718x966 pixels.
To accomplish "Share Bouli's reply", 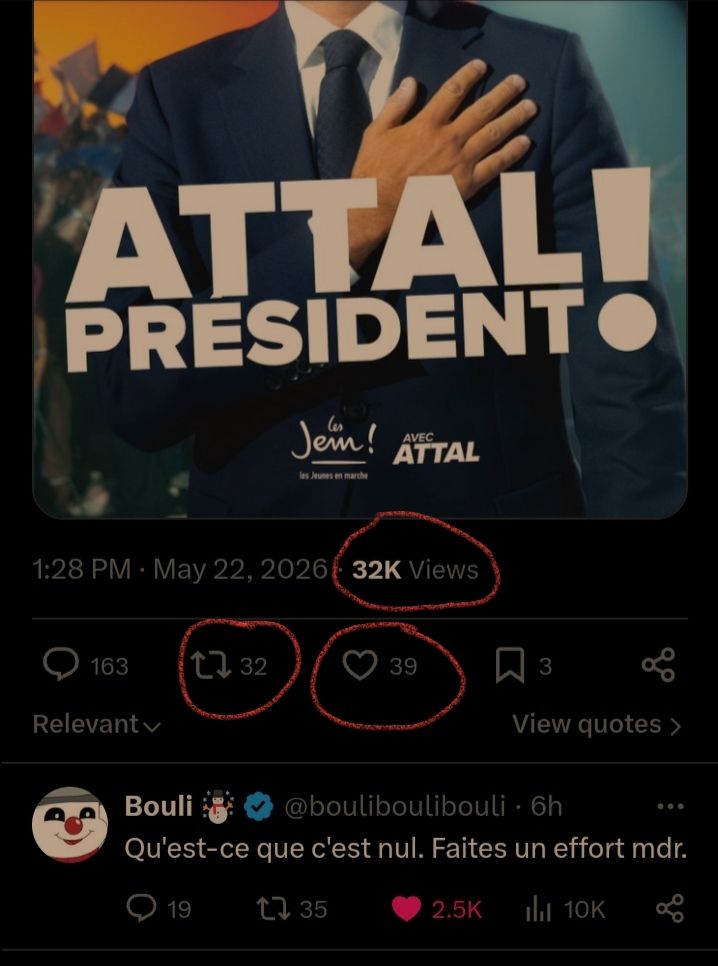I will click(670, 909).
